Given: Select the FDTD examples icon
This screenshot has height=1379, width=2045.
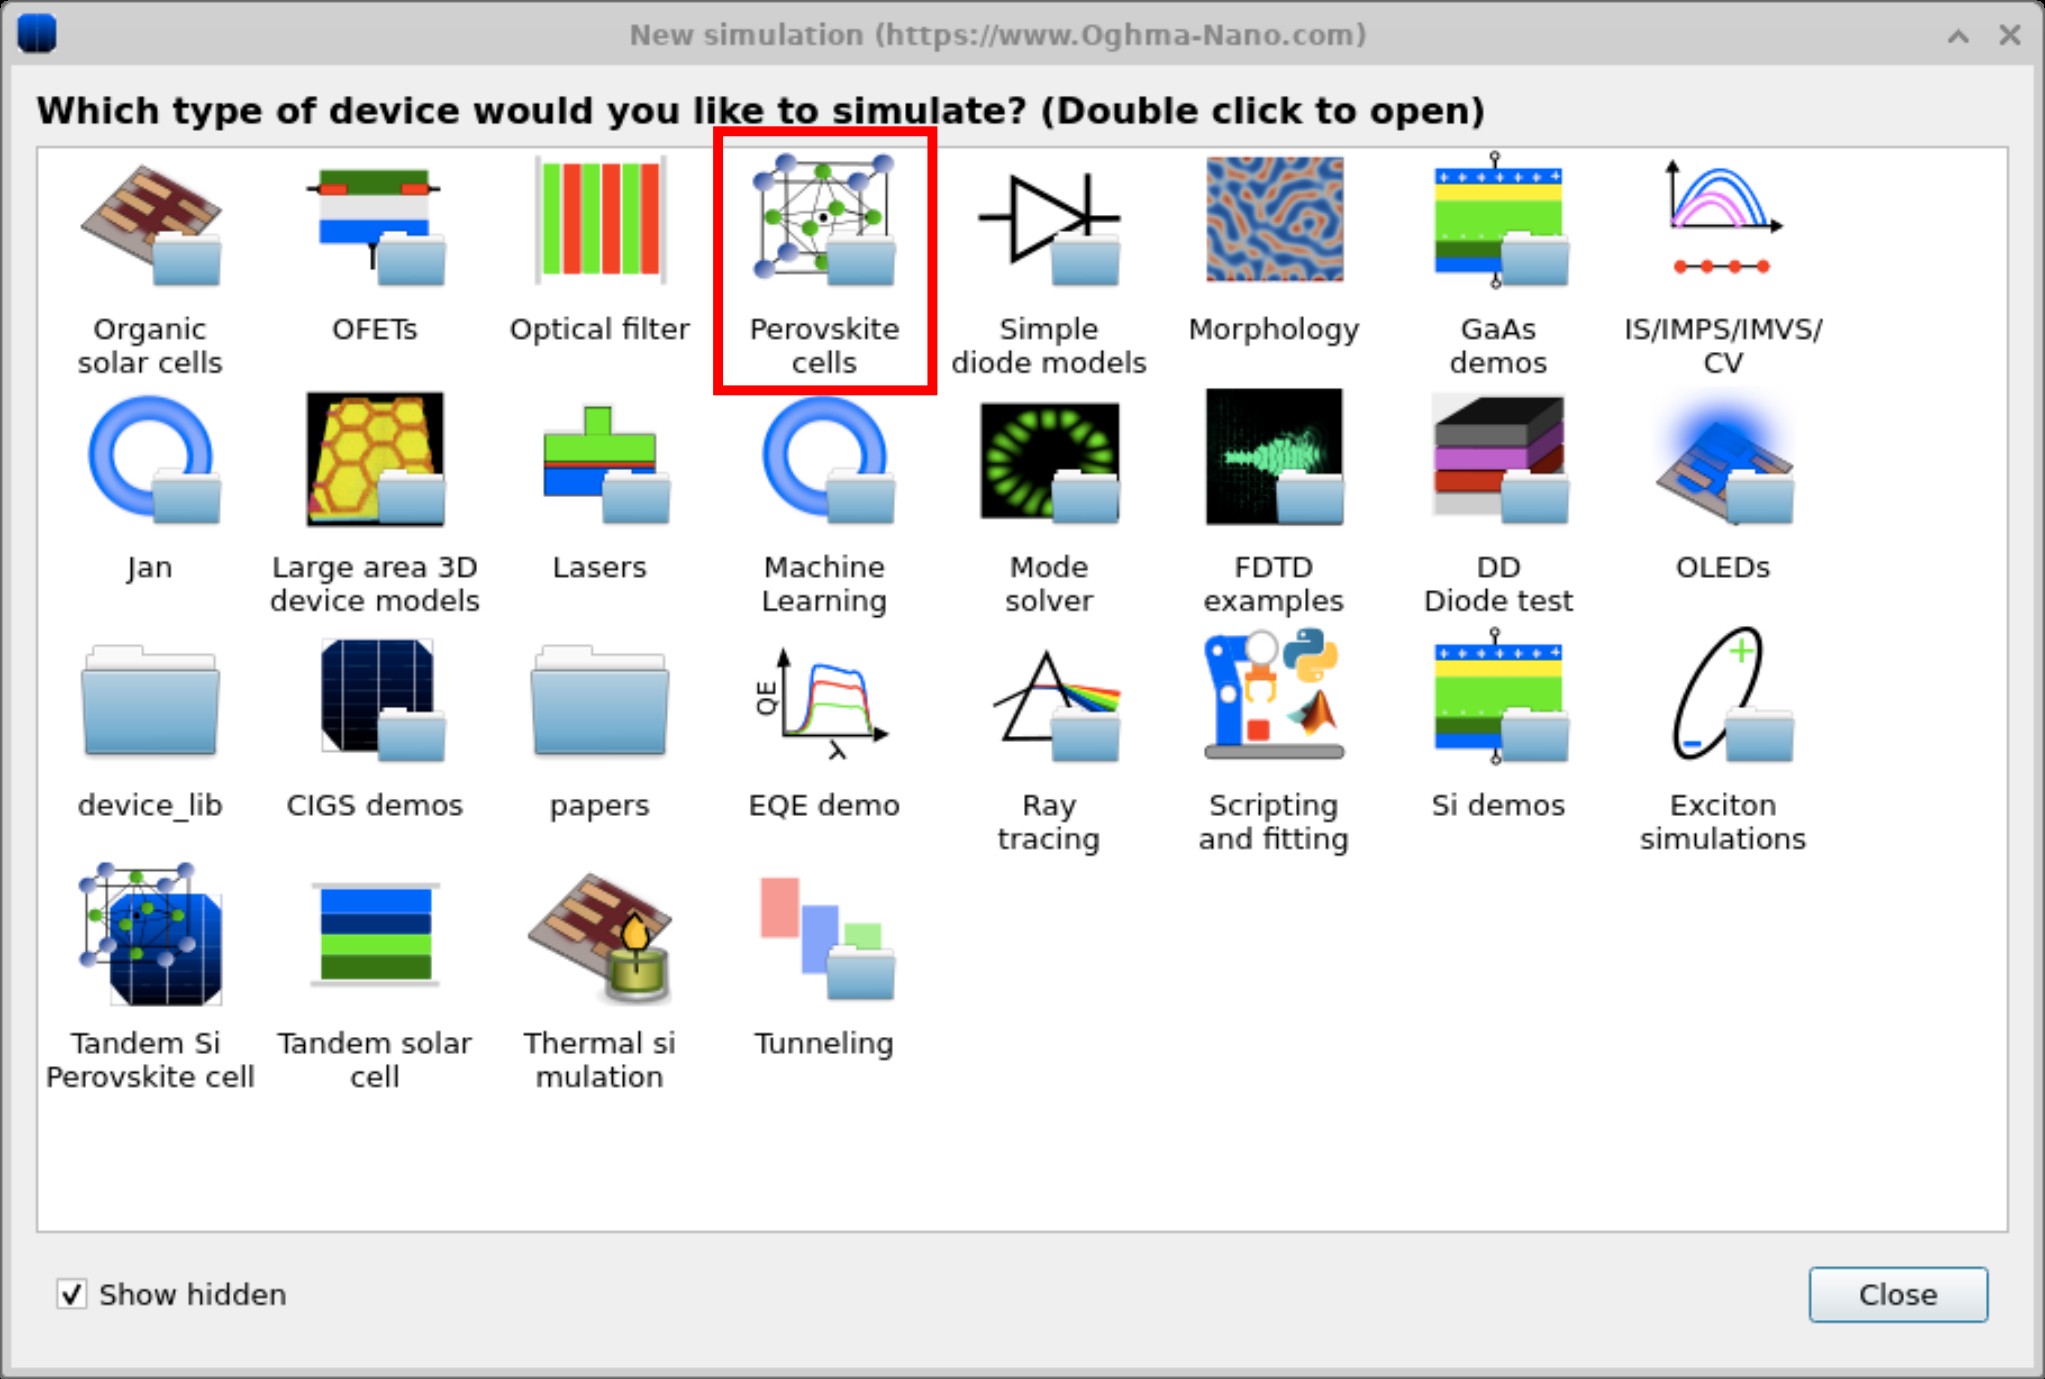Looking at the screenshot, I should click(1273, 458).
